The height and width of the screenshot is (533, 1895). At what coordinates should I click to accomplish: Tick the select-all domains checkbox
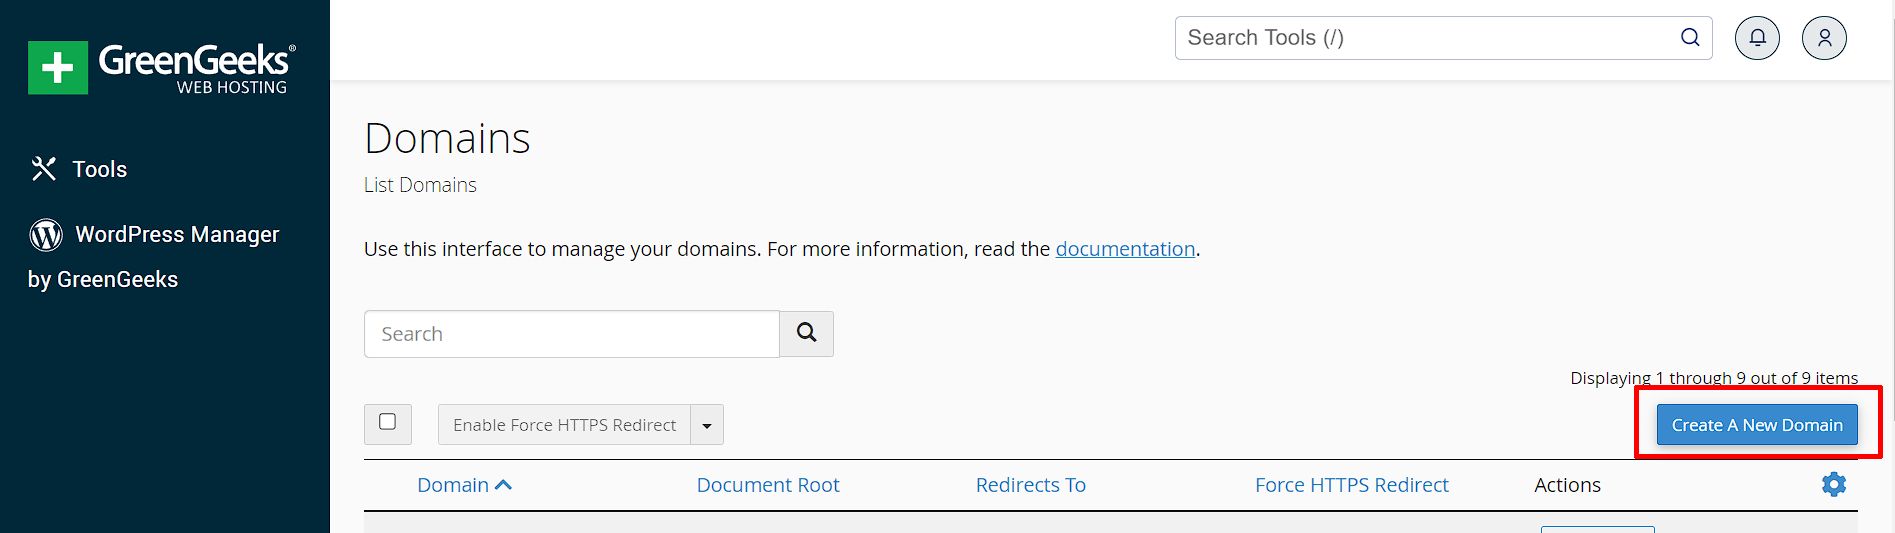pos(388,422)
